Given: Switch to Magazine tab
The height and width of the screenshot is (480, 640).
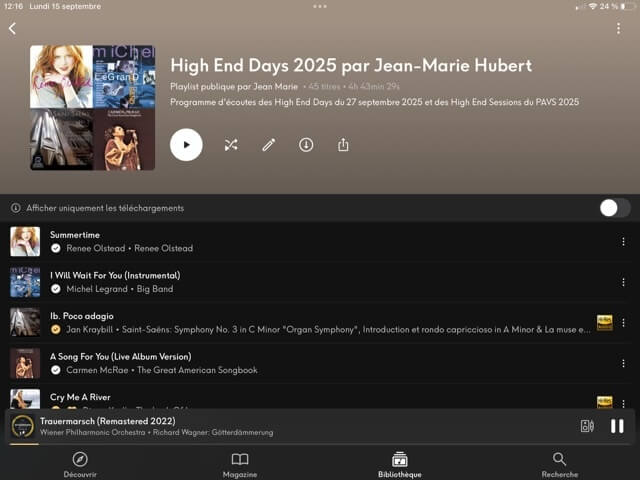Looking at the screenshot, I should (240, 464).
